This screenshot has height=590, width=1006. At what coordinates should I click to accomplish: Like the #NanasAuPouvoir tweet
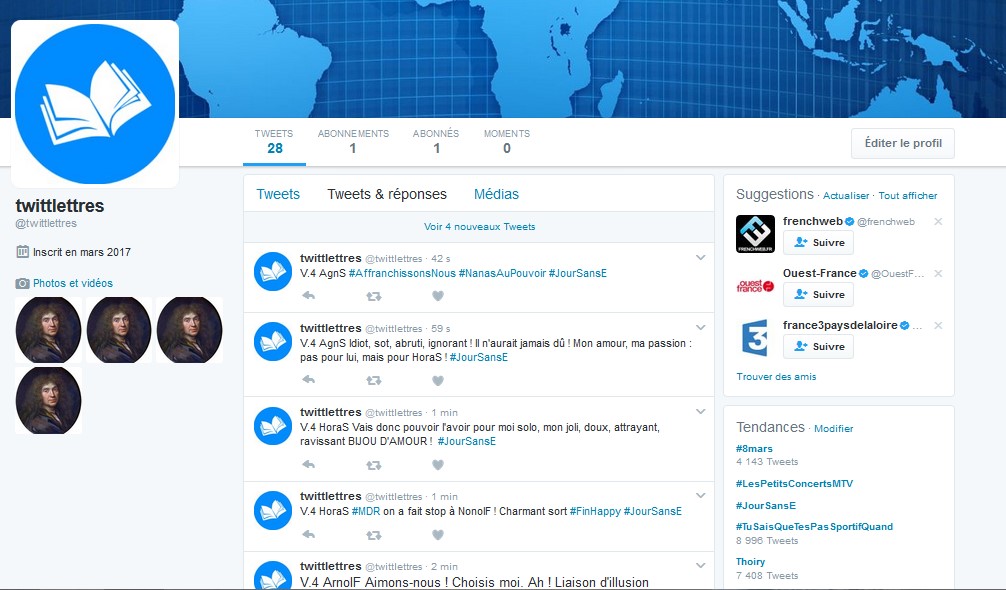[437, 296]
